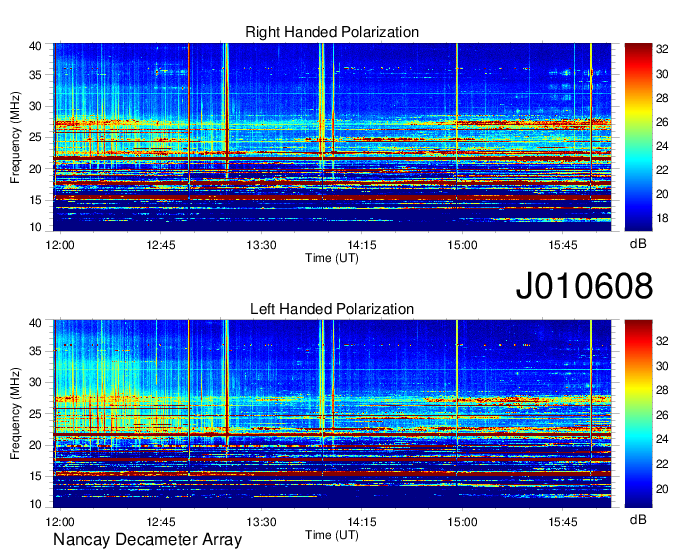Click the dB color bar of Left Handed plot

coord(638,414)
